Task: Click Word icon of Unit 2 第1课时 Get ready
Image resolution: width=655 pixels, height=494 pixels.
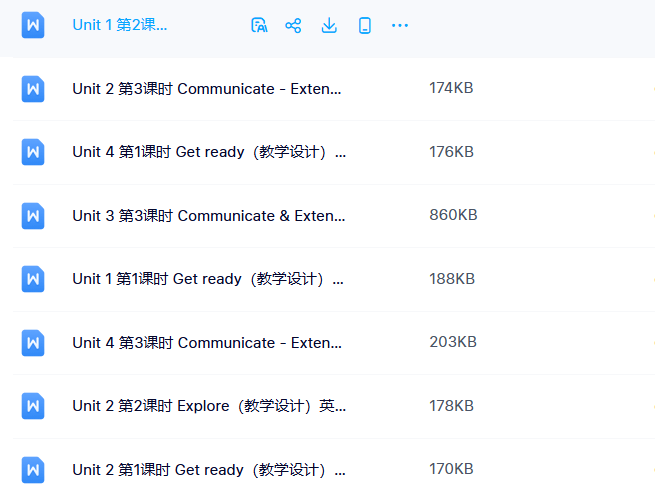Action: tap(33, 470)
